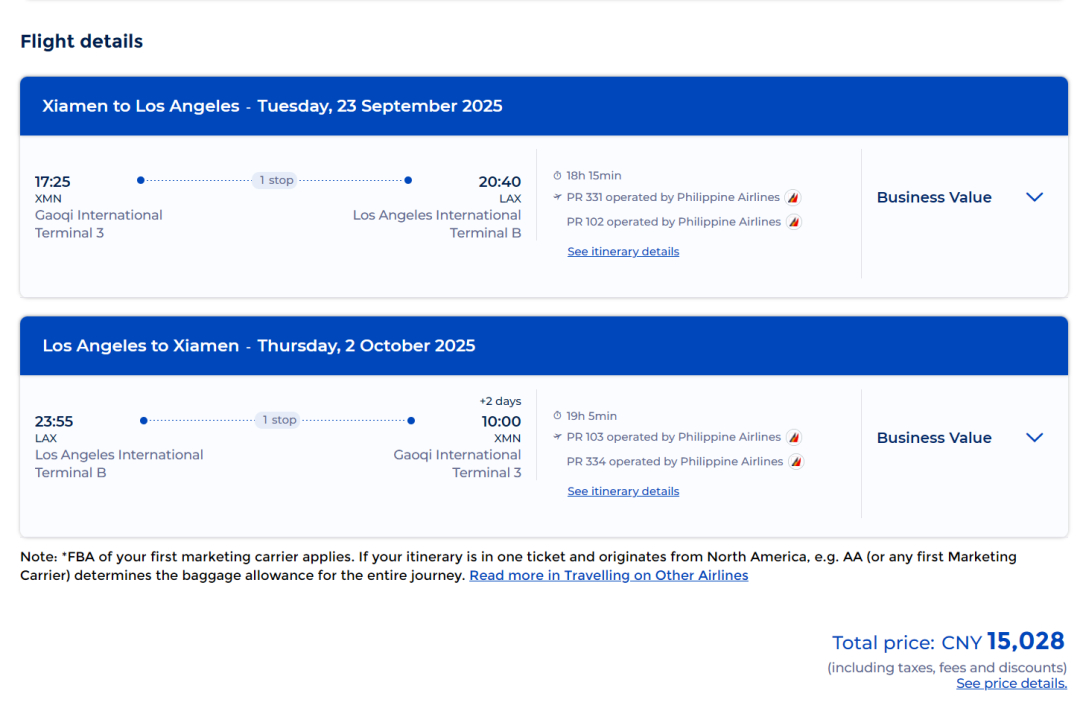Open itinerary details for Xiamen to Los Angeles

[x=623, y=252]
